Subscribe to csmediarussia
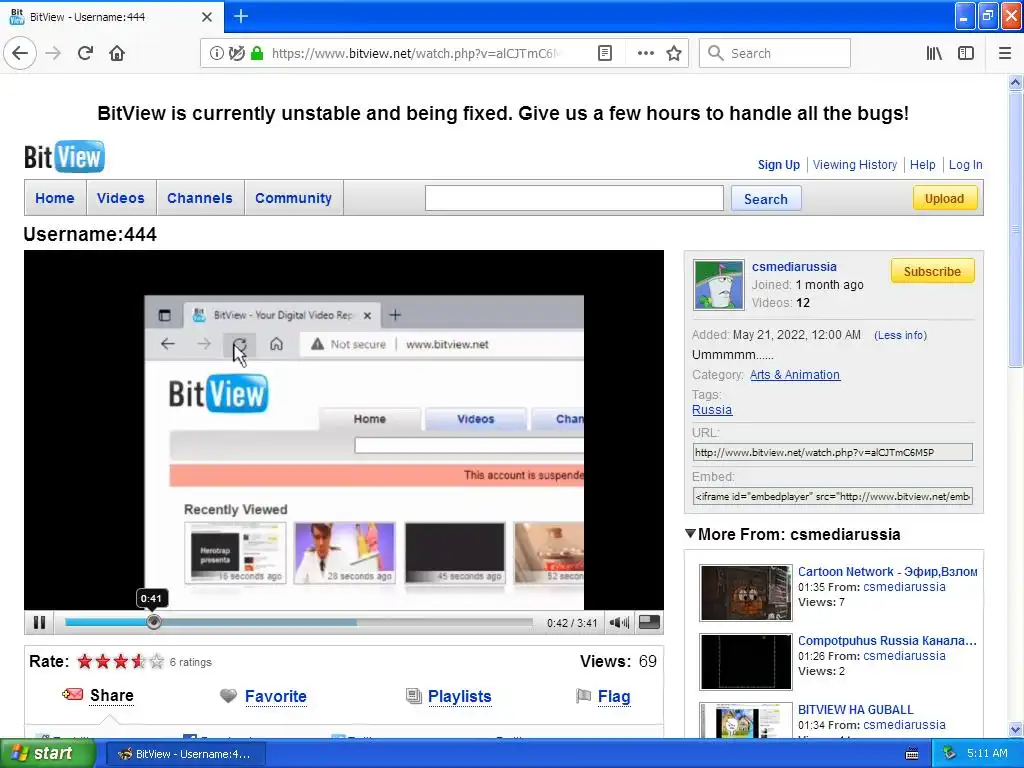This screenshot has height=768, width=1024. [932, 271]
